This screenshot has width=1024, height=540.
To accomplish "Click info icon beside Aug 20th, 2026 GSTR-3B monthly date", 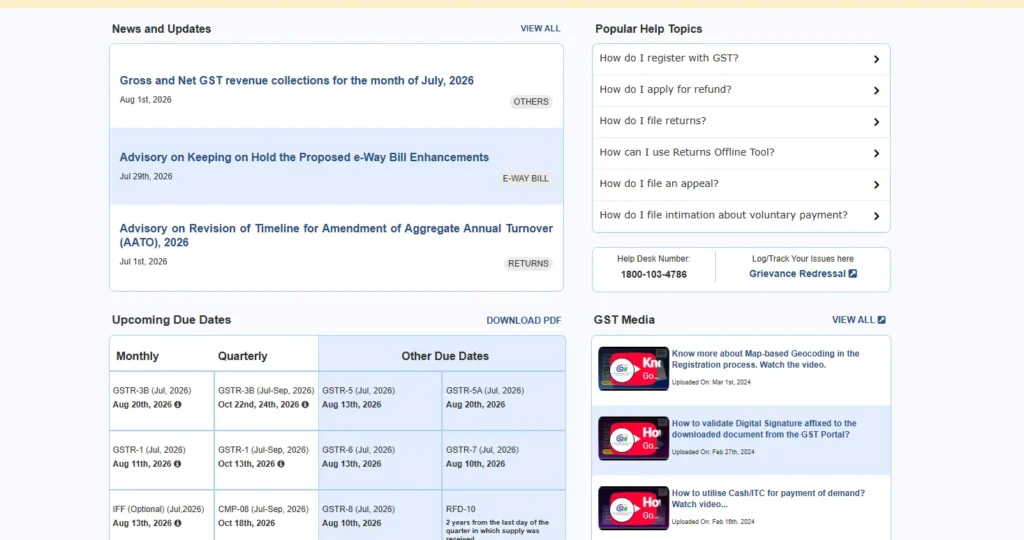I will [x=178, y=405].
